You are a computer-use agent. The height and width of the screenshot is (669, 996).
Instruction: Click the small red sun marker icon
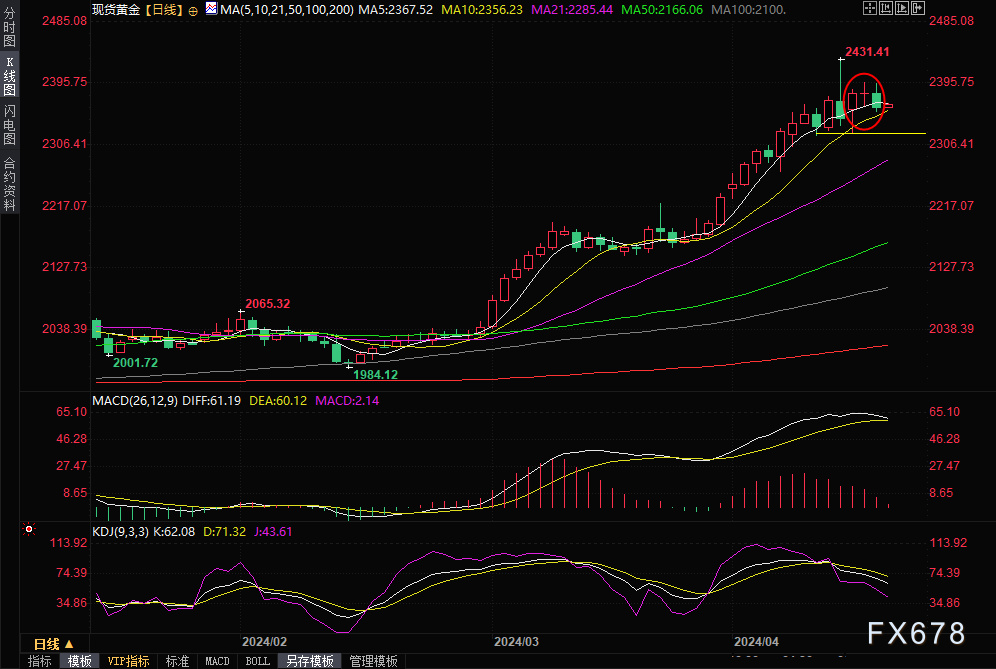[30, 528]
